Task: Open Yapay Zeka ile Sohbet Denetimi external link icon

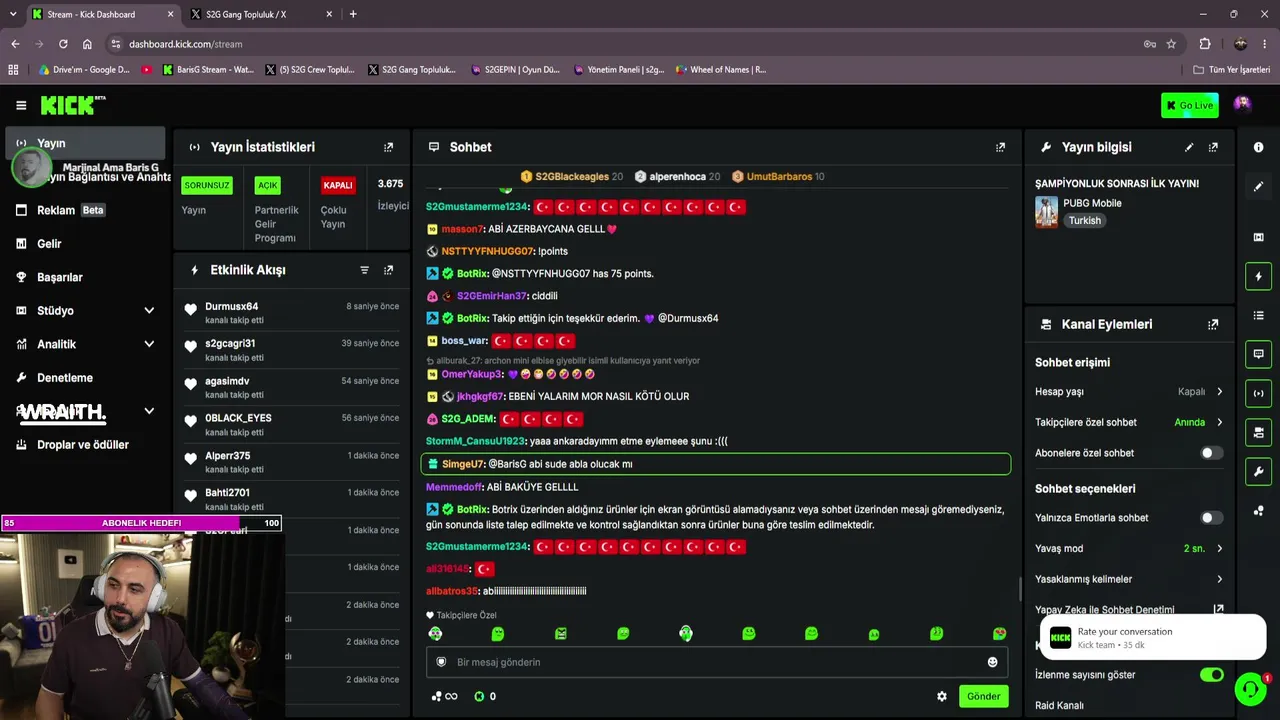Action: tap(1218, 609)
